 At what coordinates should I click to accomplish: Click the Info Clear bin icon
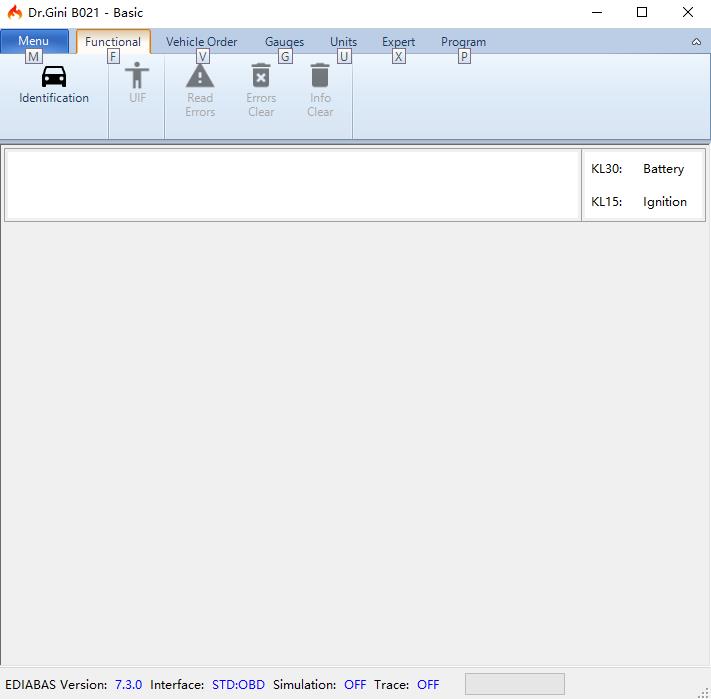320,75
